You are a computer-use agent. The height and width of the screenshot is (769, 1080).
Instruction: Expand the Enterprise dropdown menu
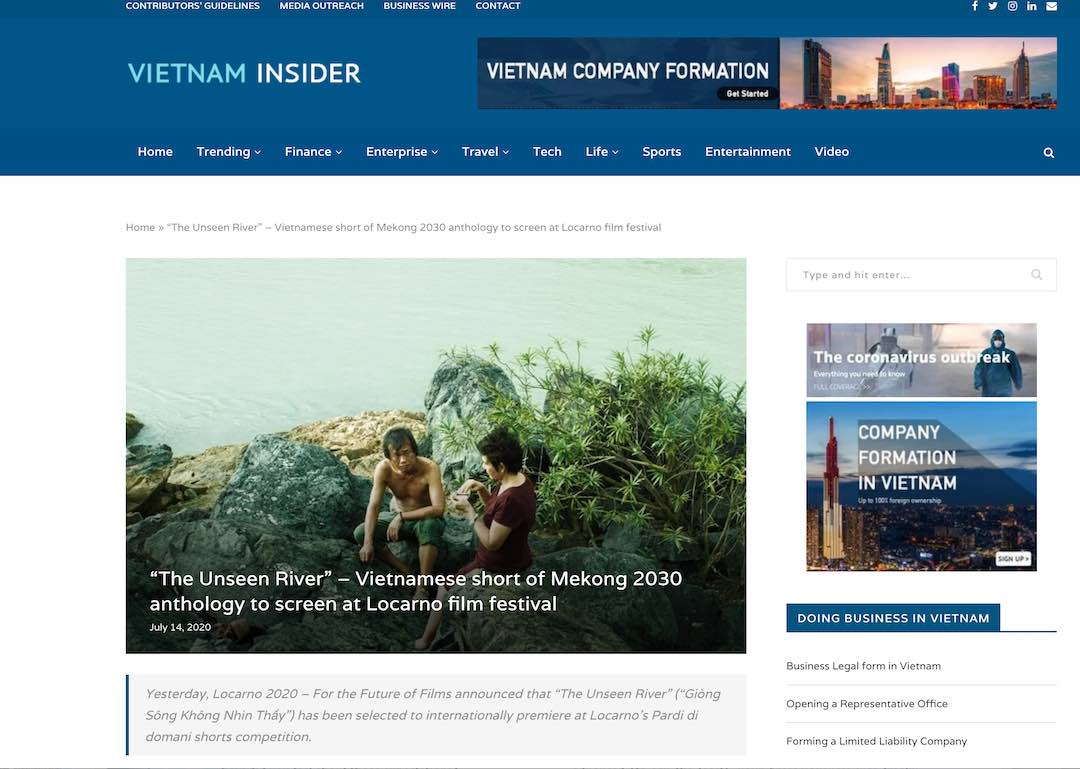click(x=402, y=152)
